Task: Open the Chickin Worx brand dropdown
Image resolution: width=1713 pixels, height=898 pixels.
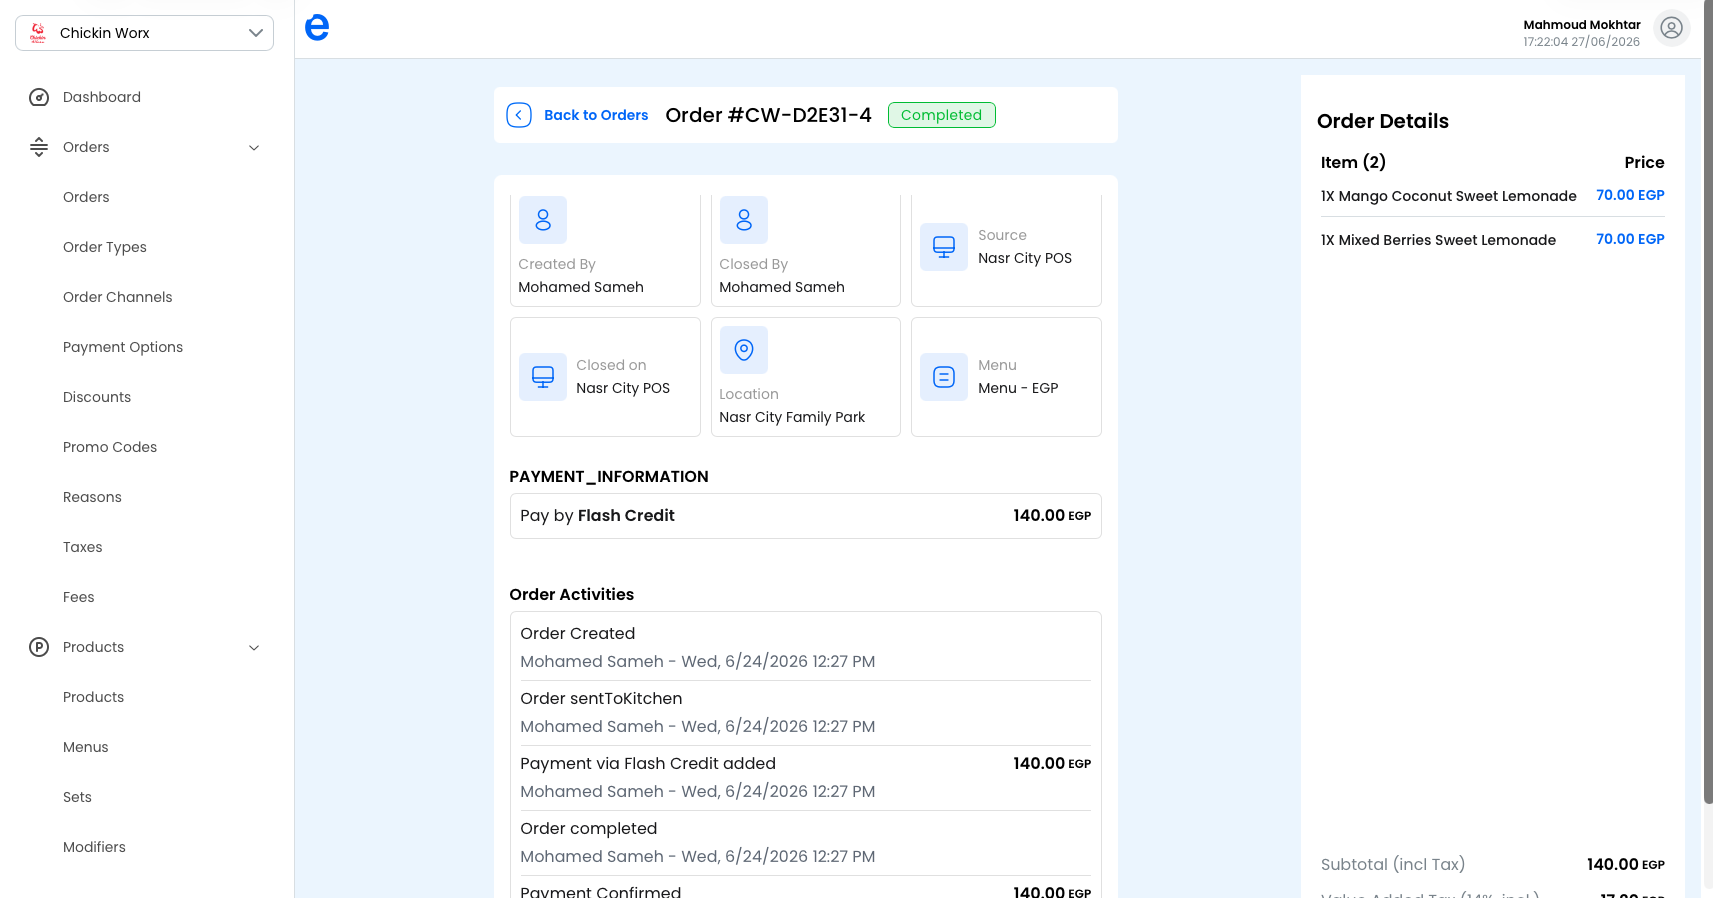Action: coord(145,33)
